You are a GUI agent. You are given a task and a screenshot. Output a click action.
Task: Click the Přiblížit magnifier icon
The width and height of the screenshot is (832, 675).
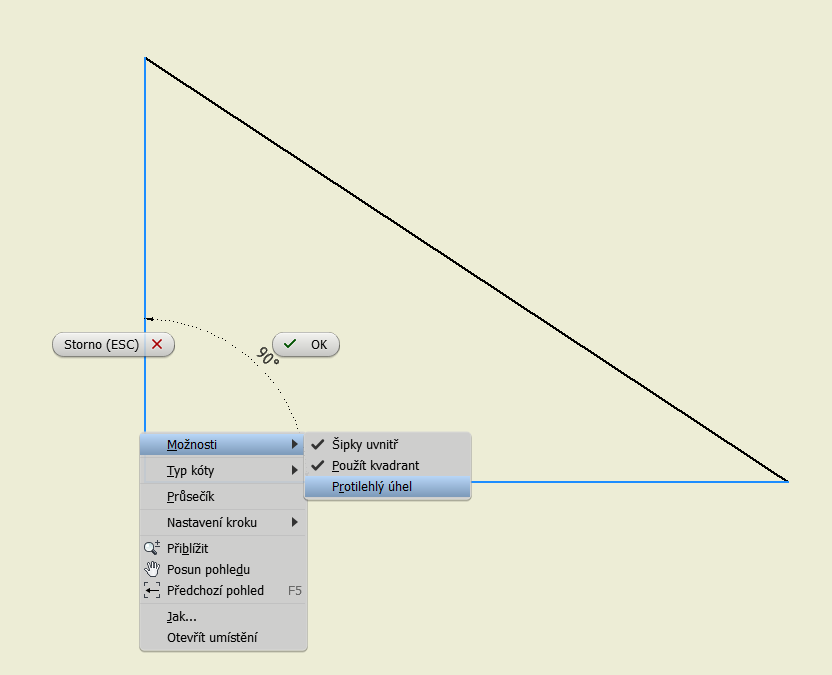(152, 548)
